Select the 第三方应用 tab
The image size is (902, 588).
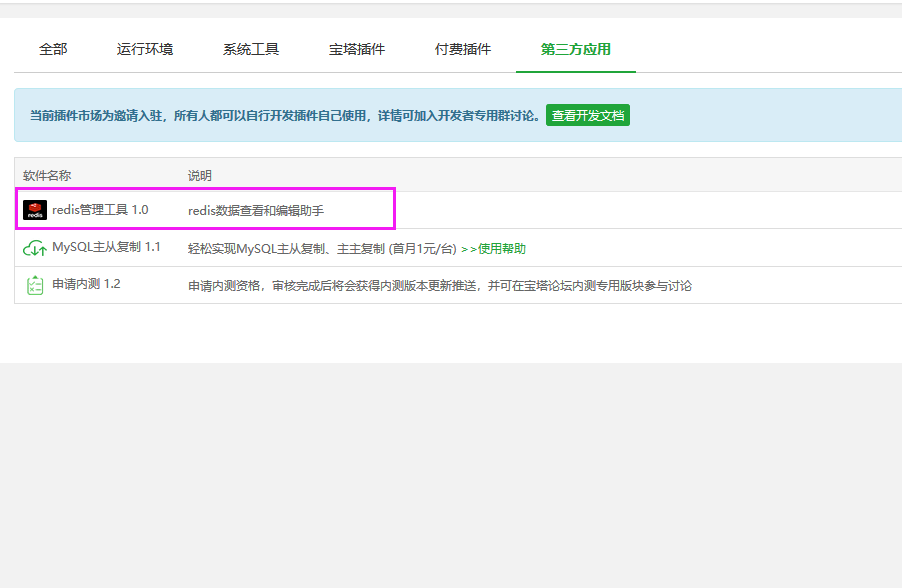(576, 49)
